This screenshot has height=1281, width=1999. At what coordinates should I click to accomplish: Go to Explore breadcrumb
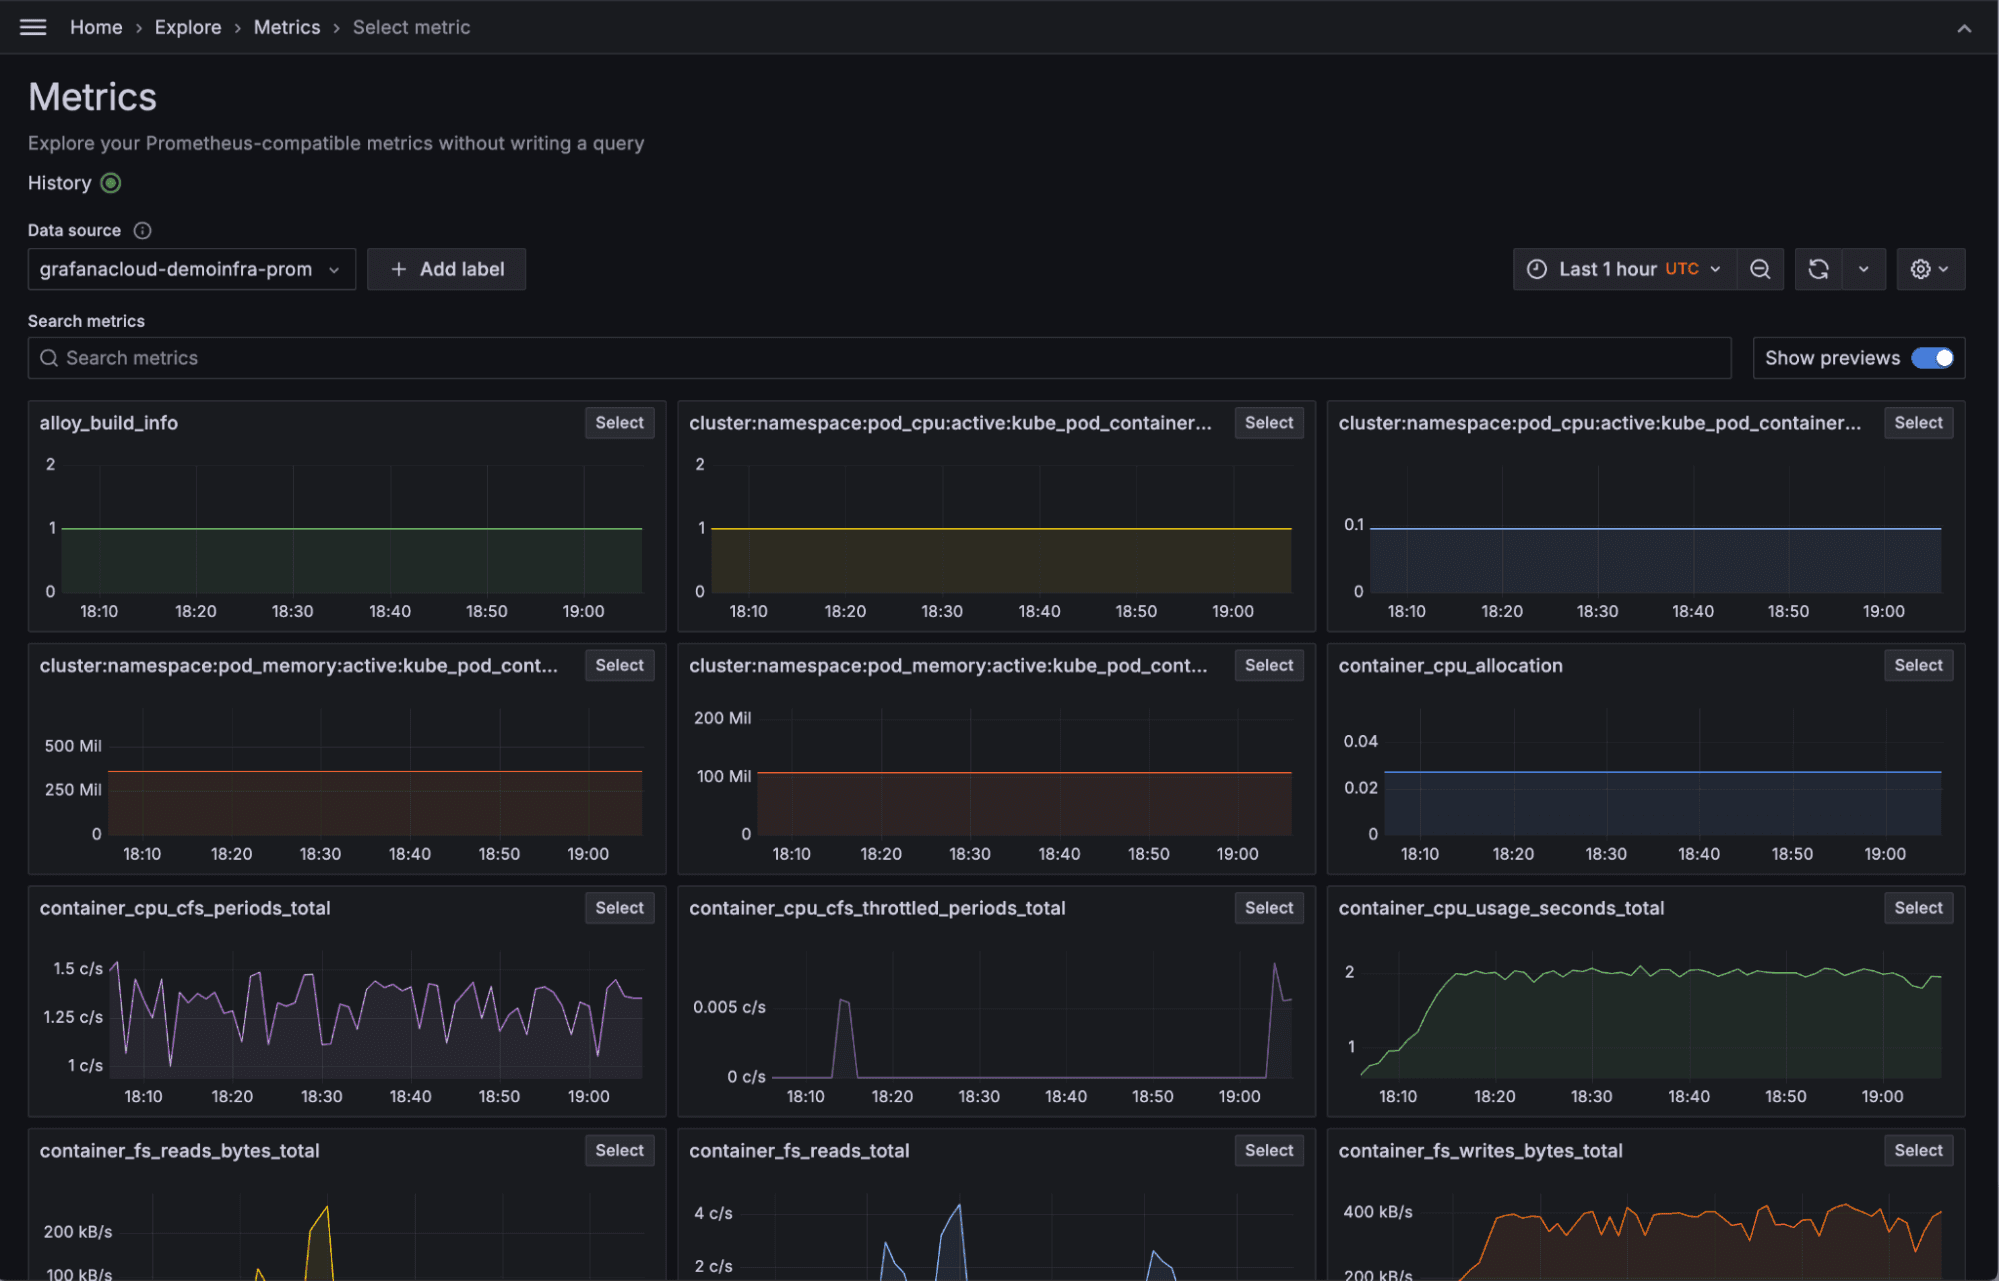click(x=188, y=27)
